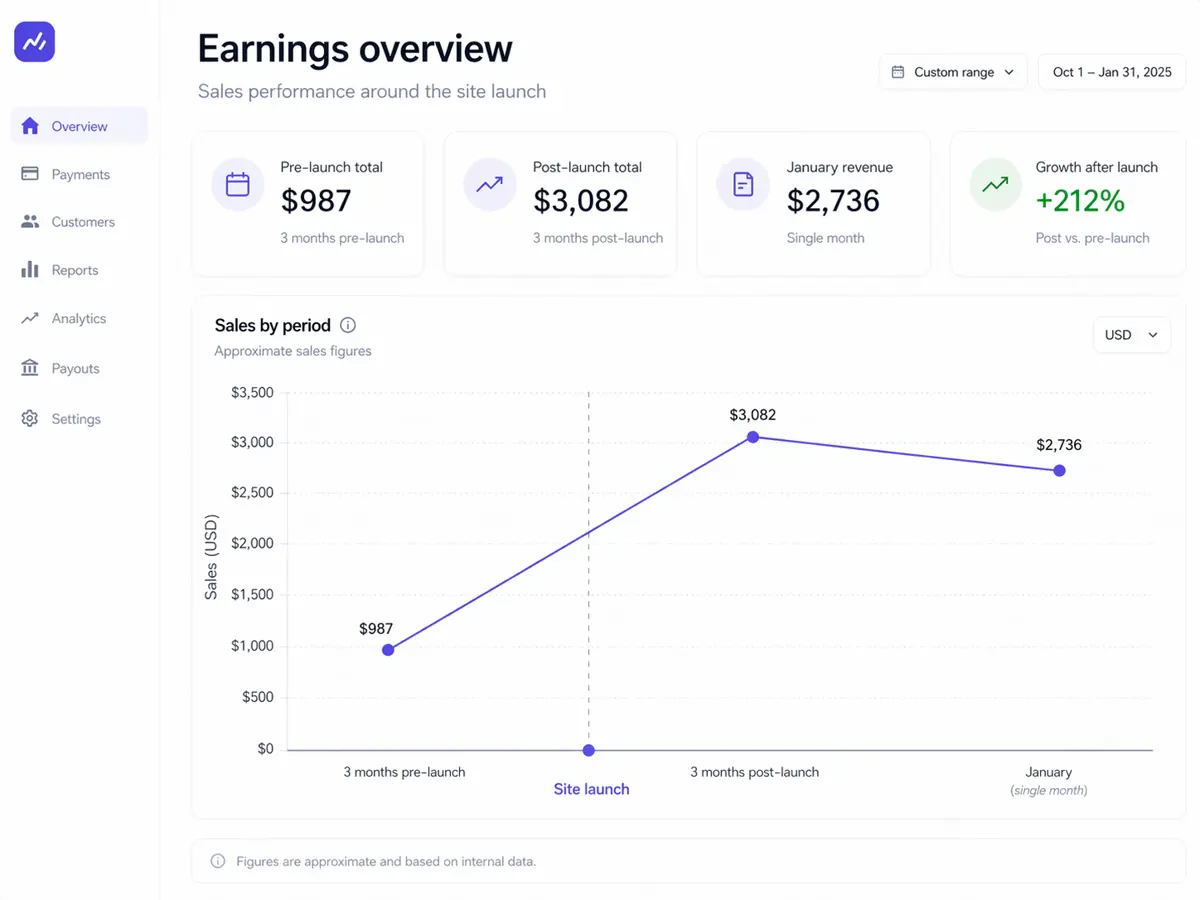Viewport: 1200px width, 900px height.
Task: Click the 3 months post-launch axis label
Action: click(754, 772)
